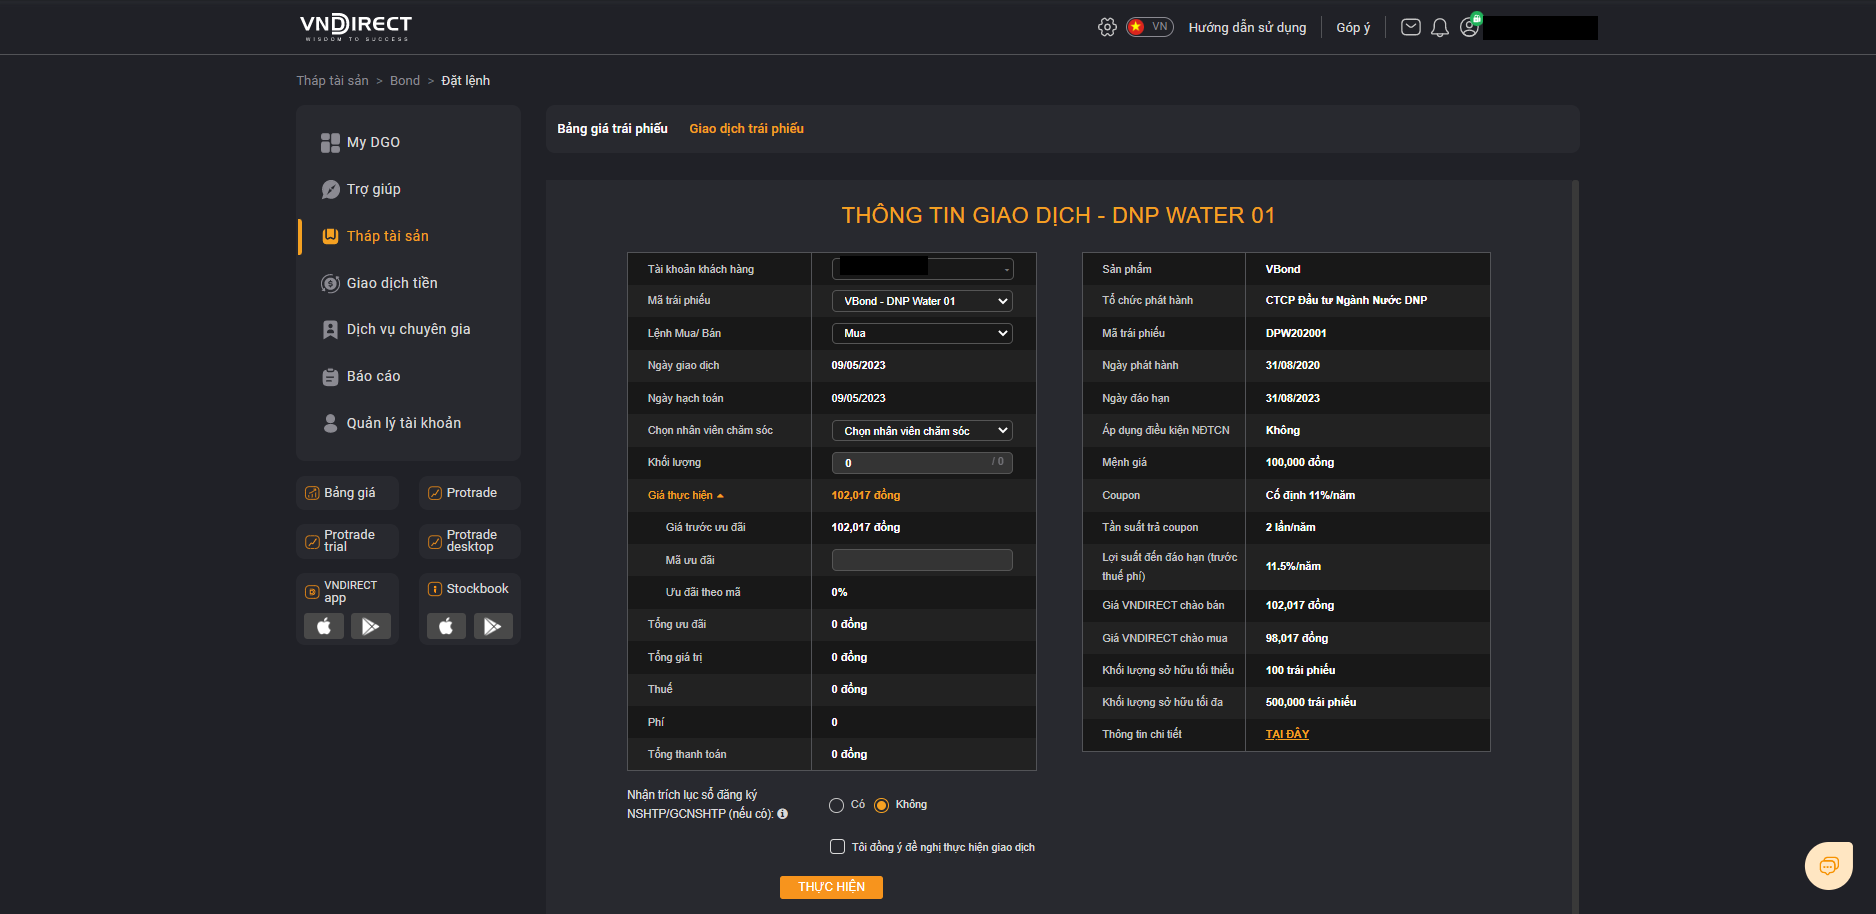Image resolution: width=1876 pixels, height=914 pixels.
Task: Click the Mã ưu đãi input field
Action: click(x=922, y=560)
